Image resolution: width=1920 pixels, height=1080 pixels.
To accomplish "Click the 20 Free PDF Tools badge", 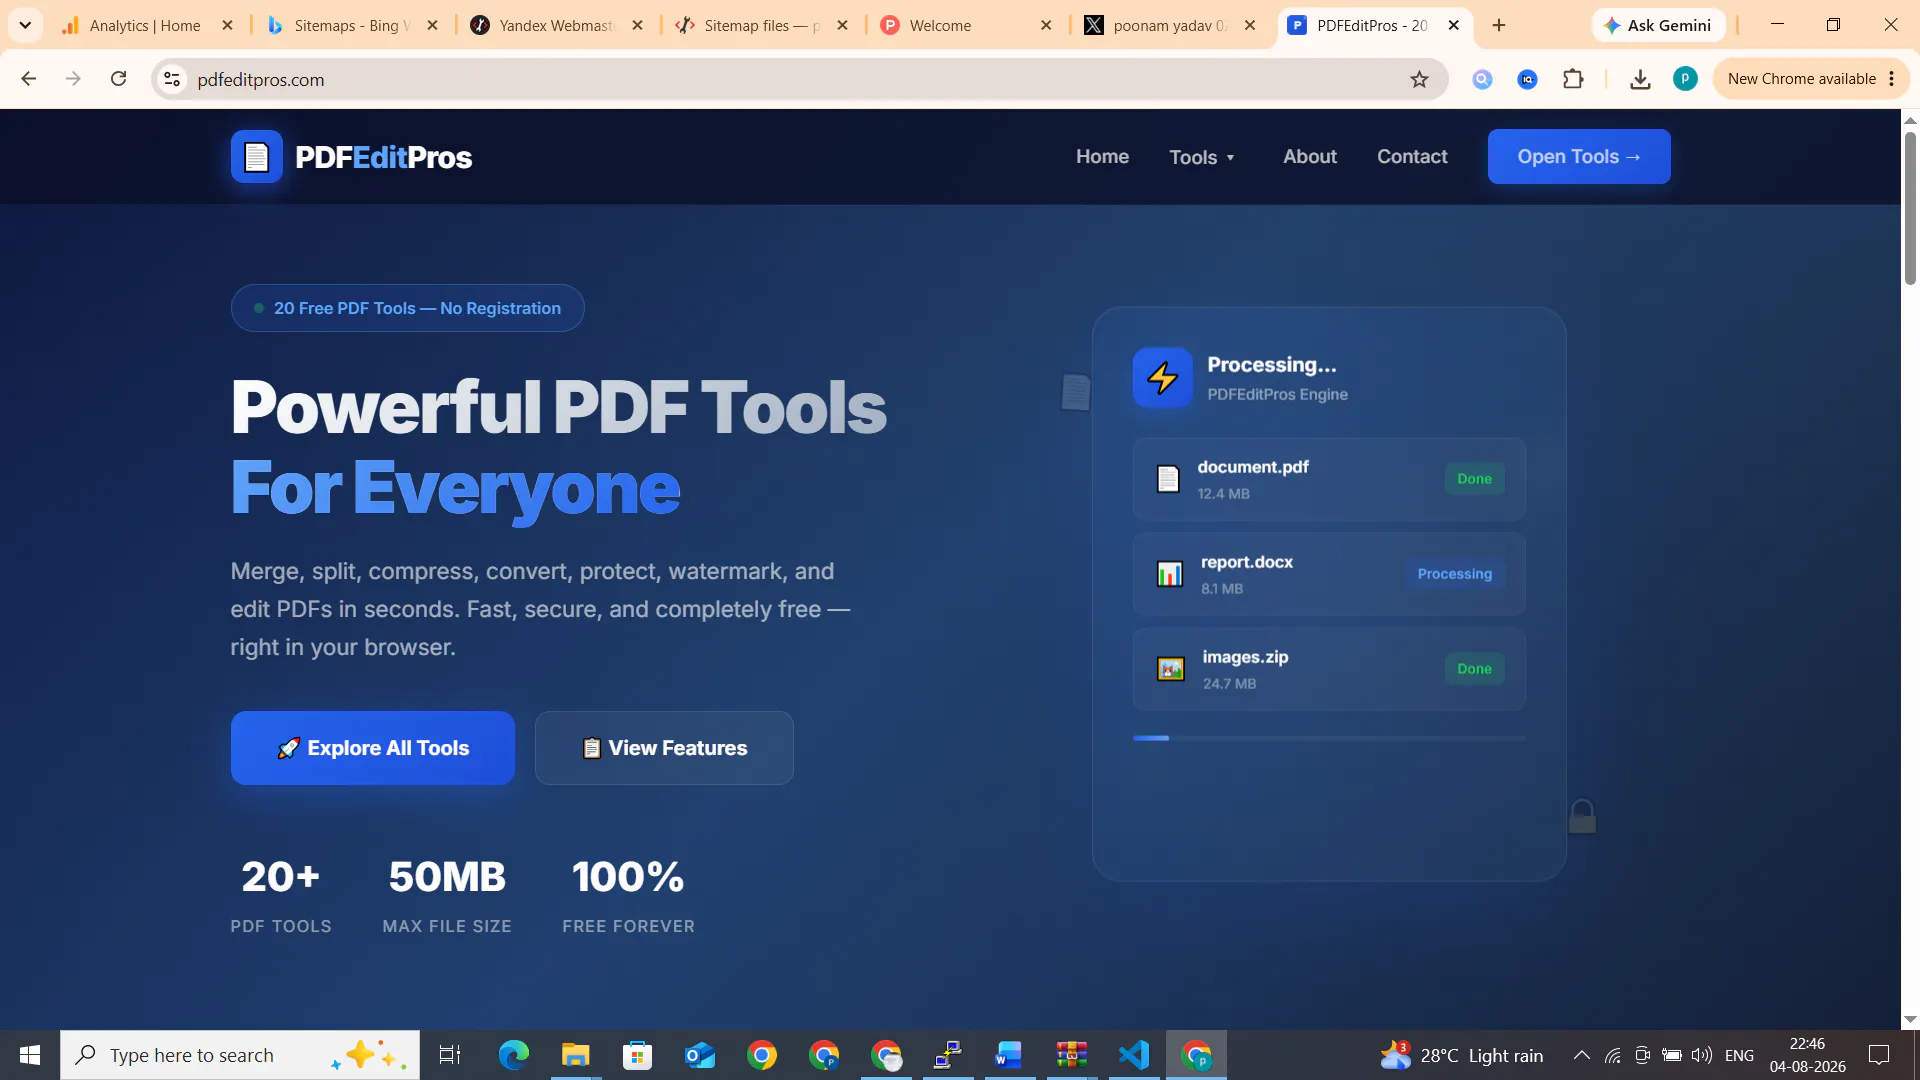I will (x=408, y=308).
